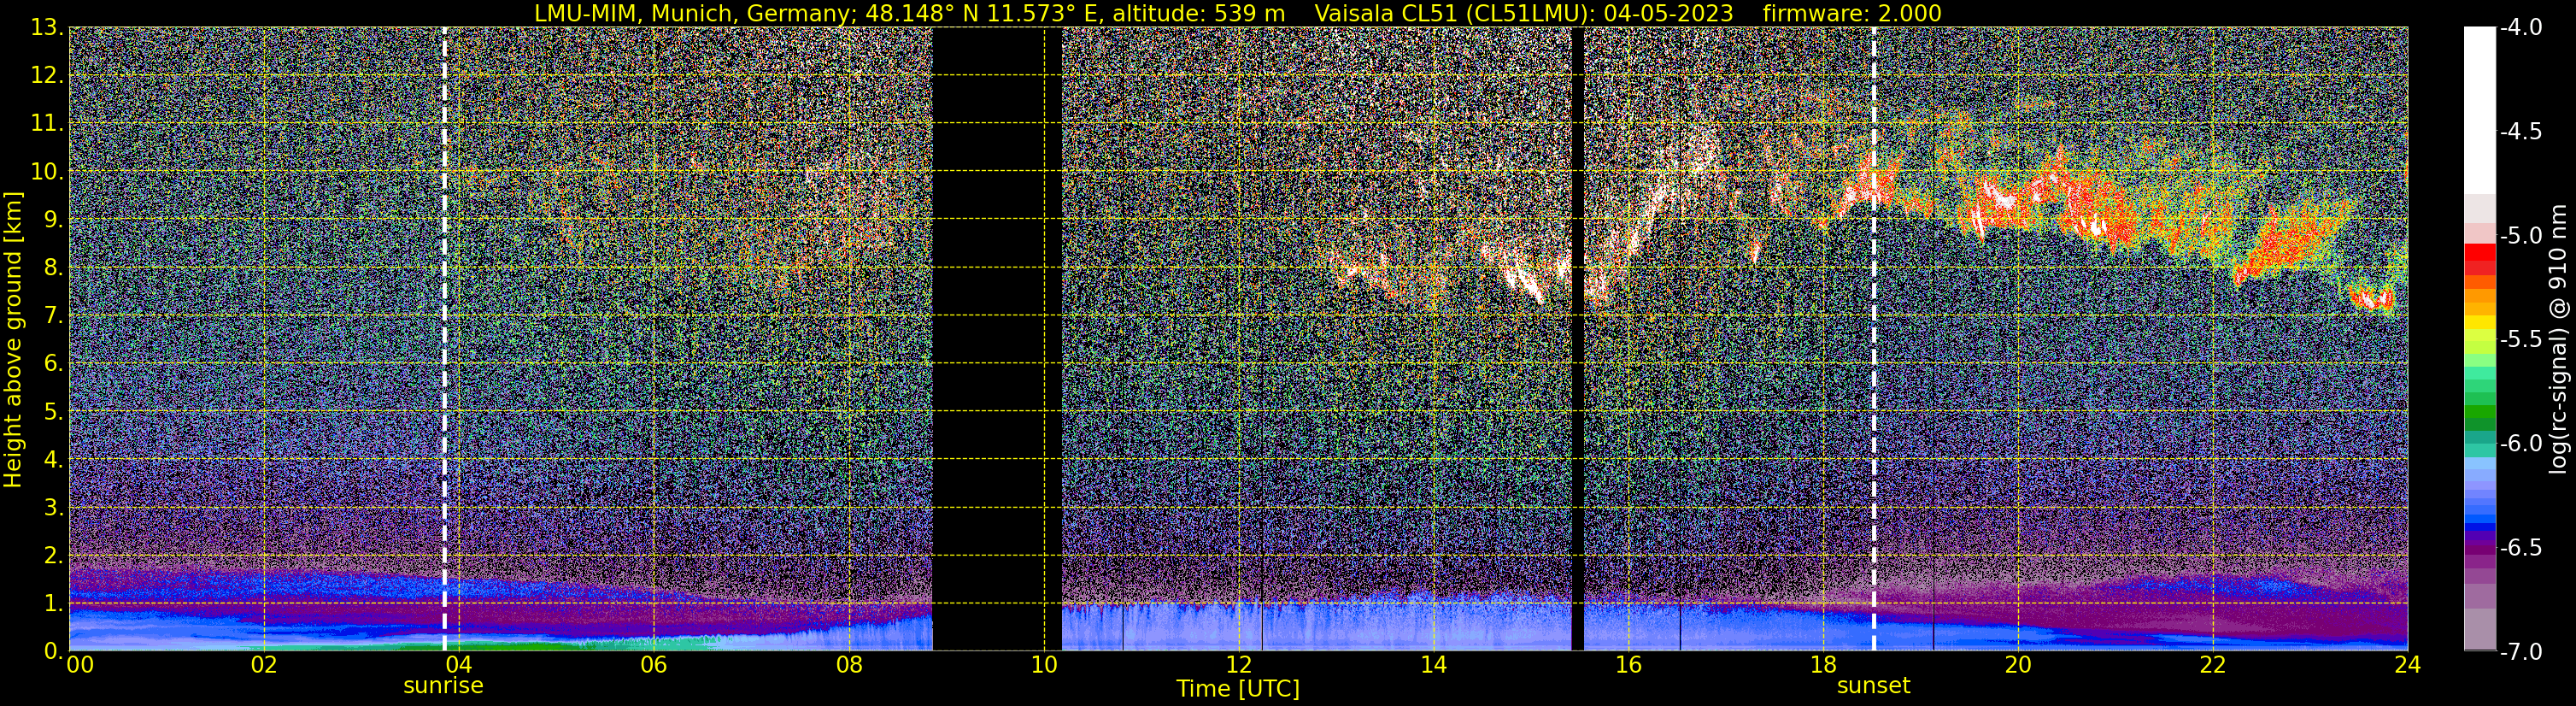This screenshot has height=706, width=2576.
Task: Click colorbar tick label "-5.0"
Action: 2520,235
